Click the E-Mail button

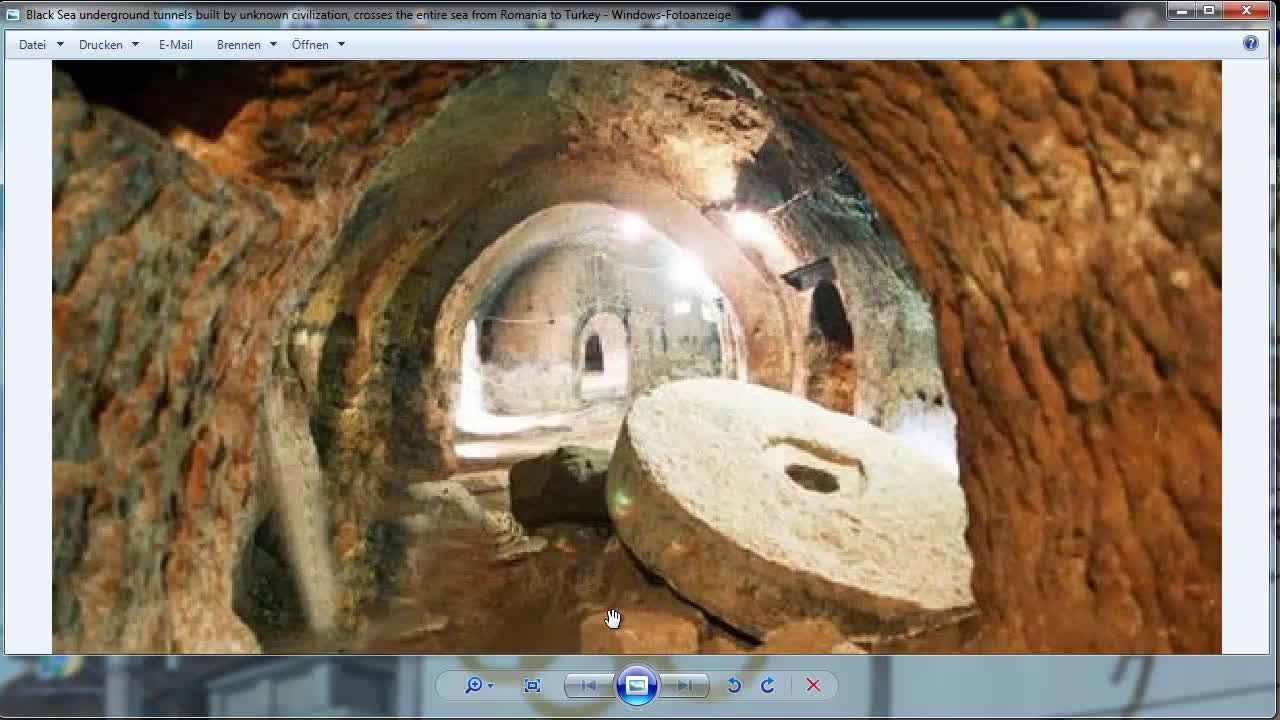point(175,44)
